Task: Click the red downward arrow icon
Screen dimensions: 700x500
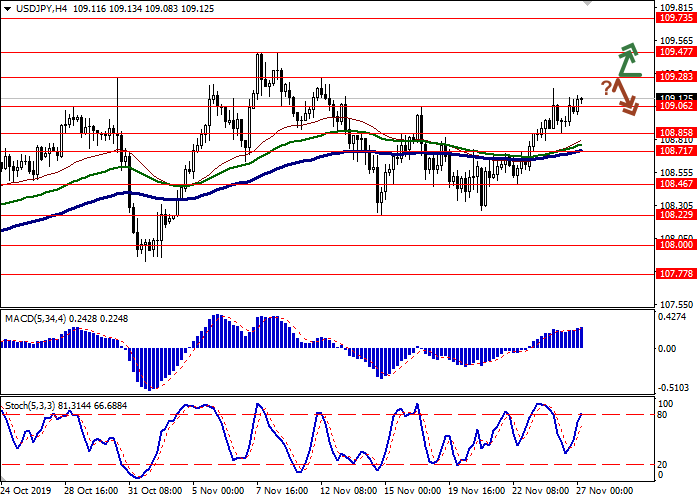Action: point(627,98)
